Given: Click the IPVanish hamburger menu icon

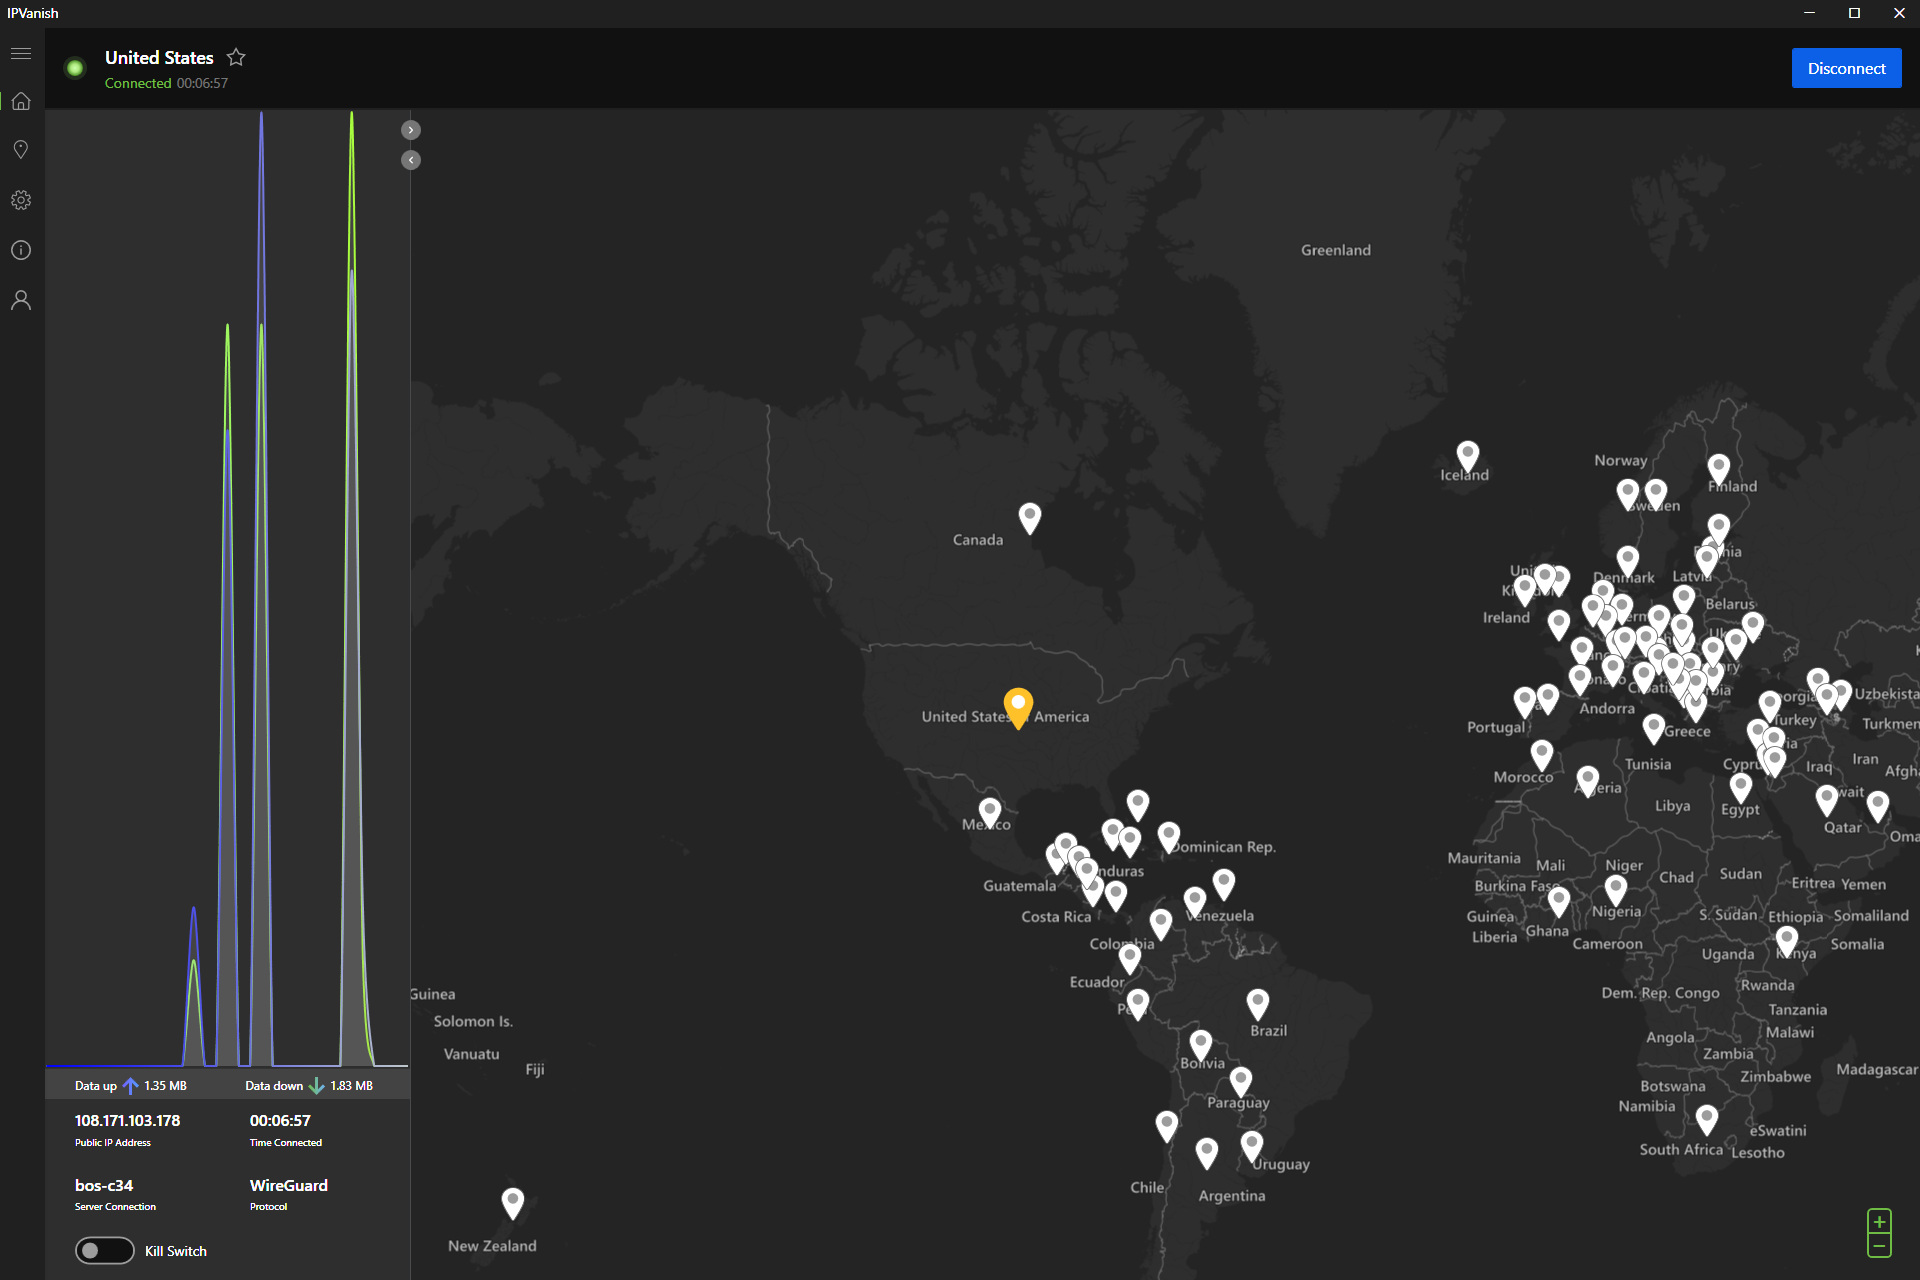Looking at the screenshot, I should click(x=20, y=51).
